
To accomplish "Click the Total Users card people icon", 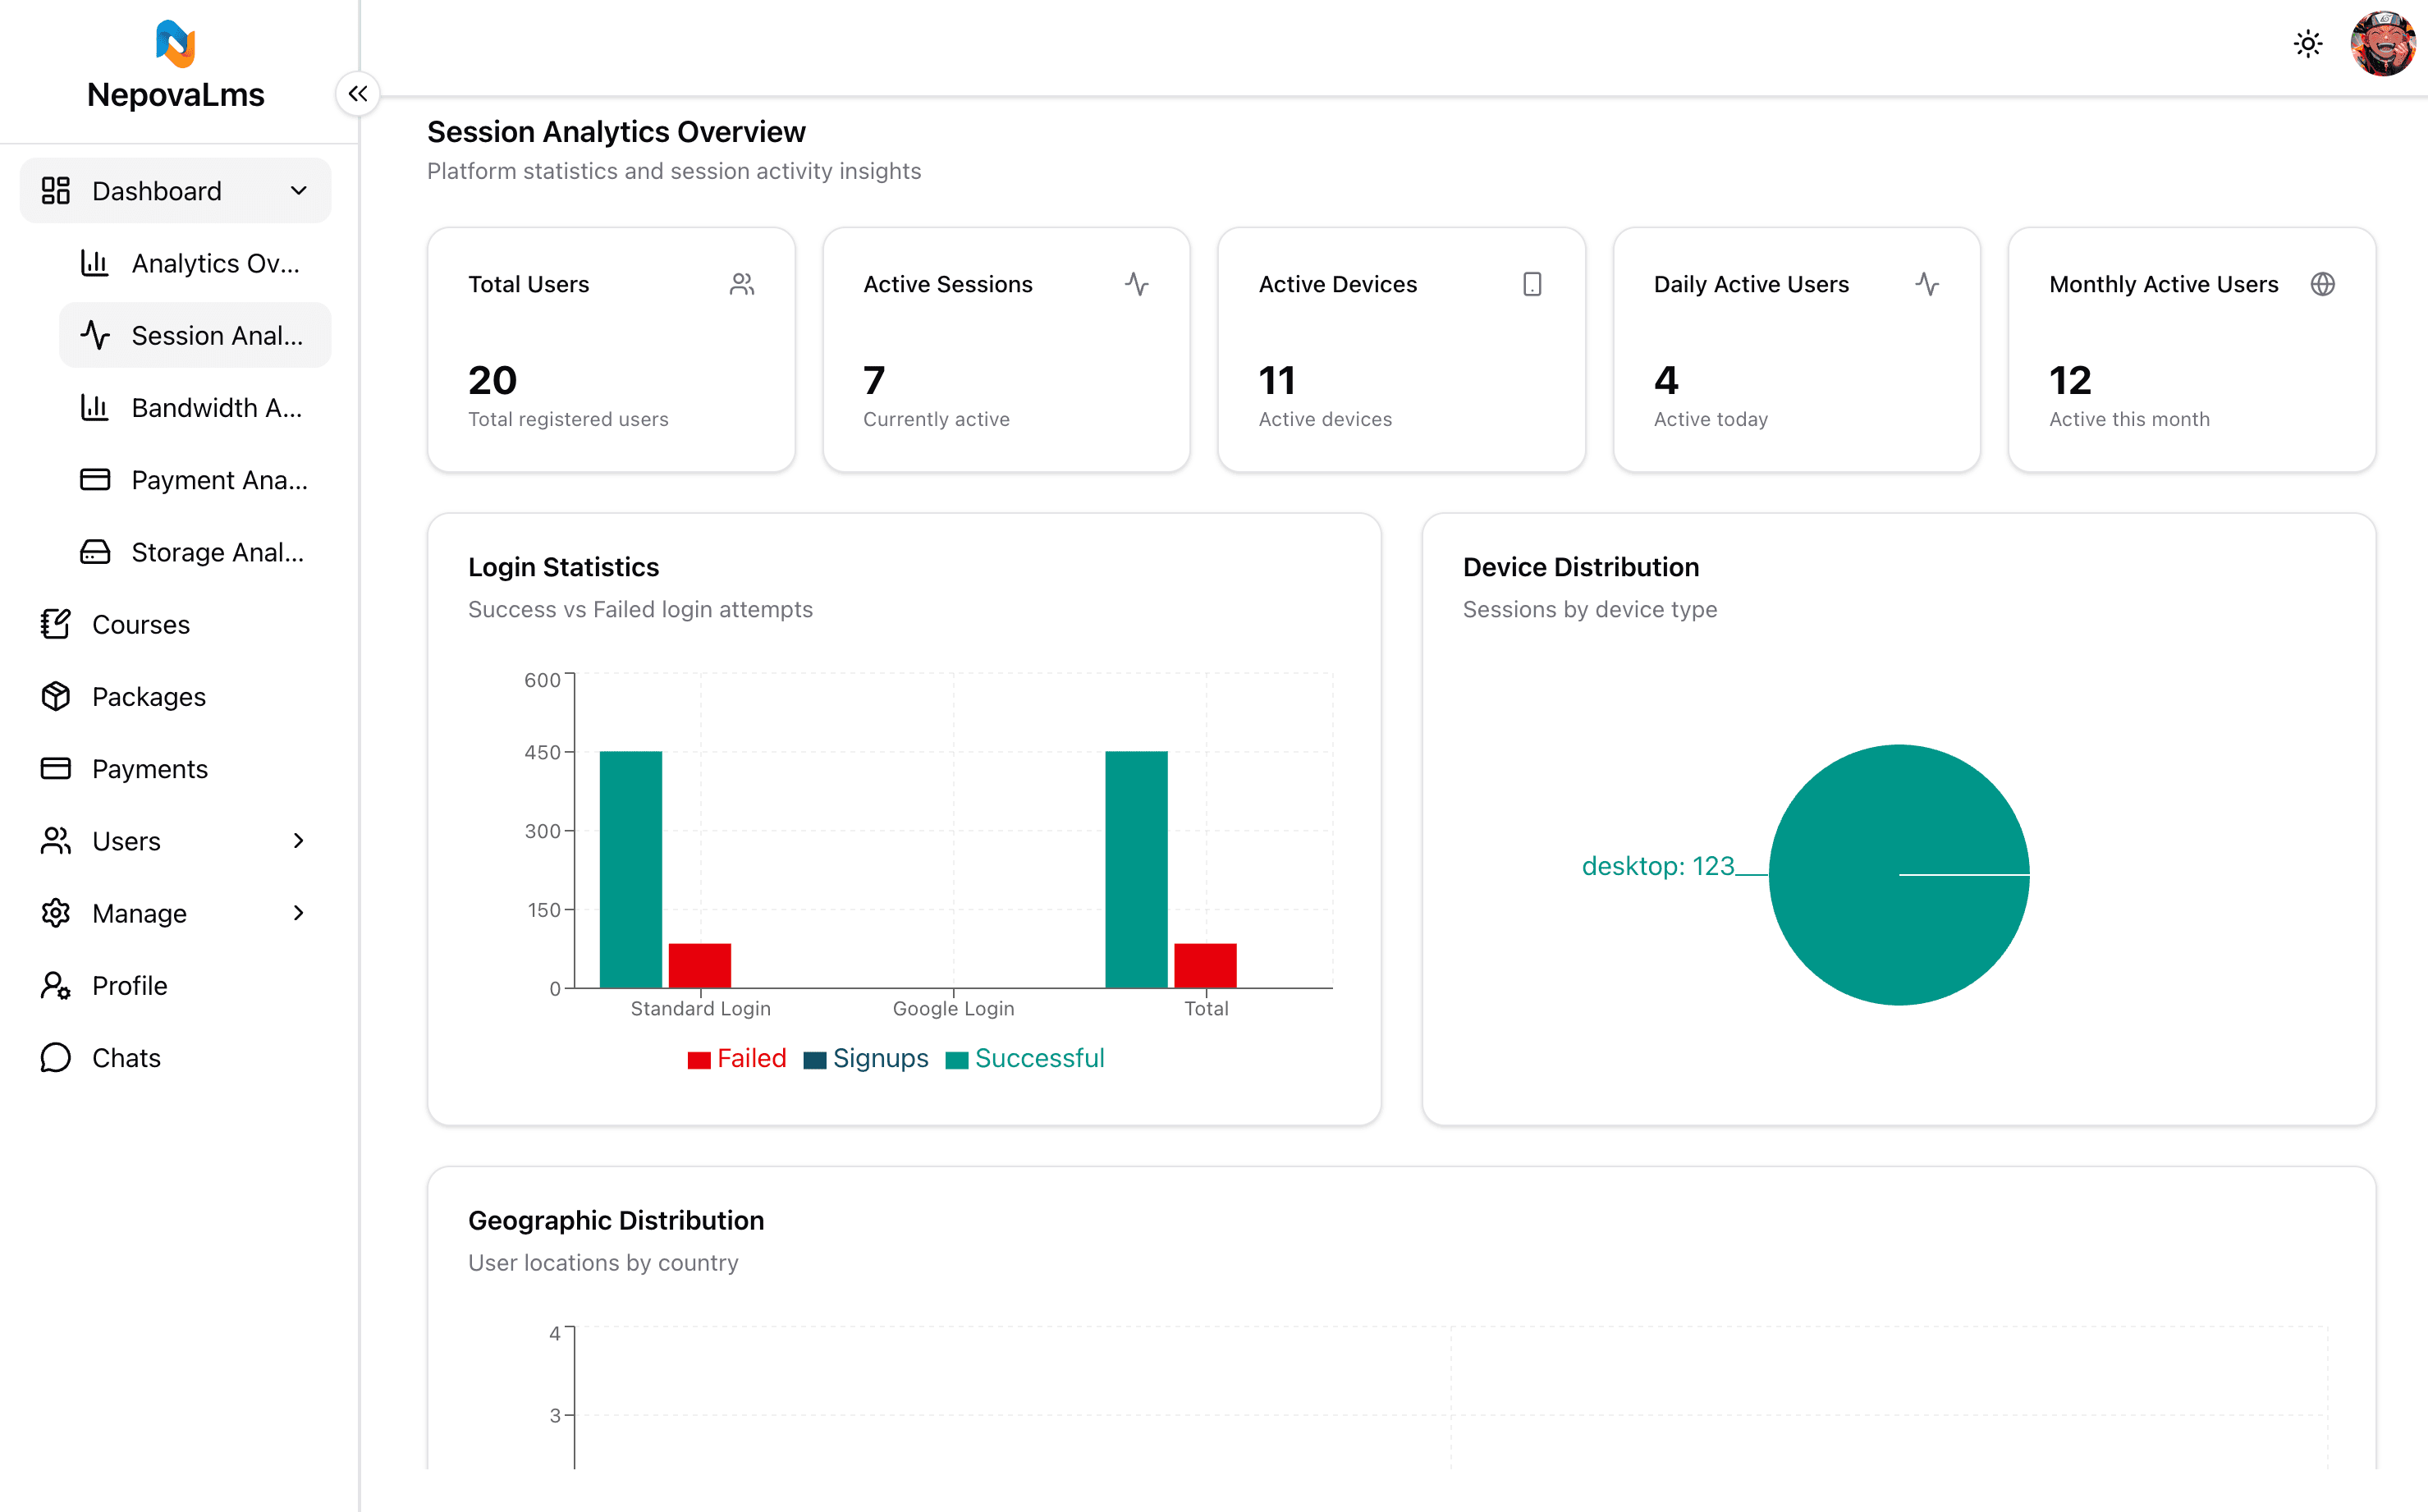I will tap(742, 284).
